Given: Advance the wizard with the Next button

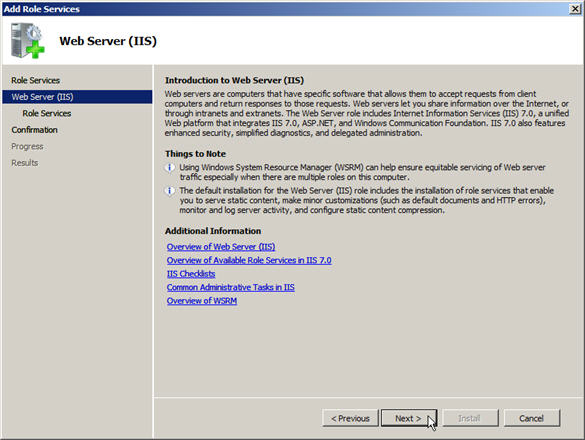Looking at the screenshot, I should (409, 418).
